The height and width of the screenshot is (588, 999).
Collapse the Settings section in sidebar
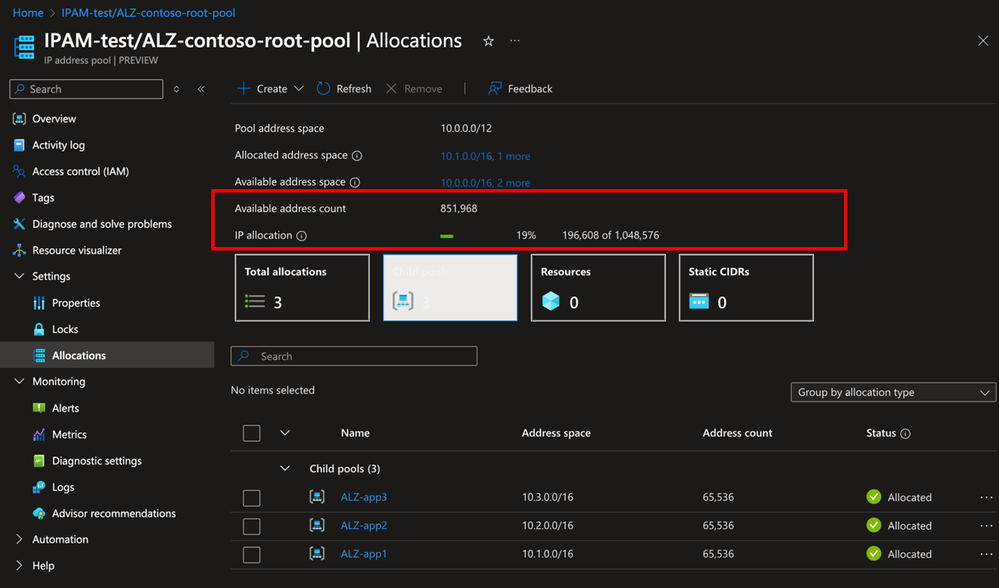pos(19,276)
